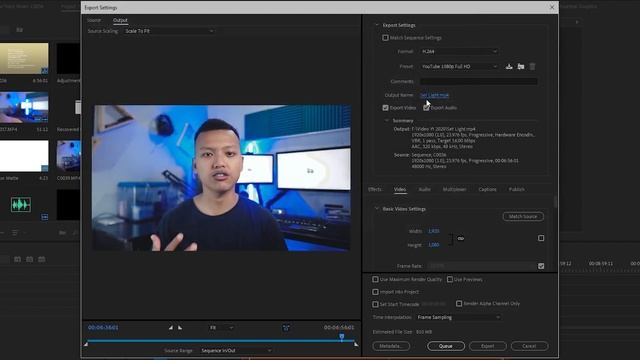This screenshot has width=640, height=360.
Task: Click the video preview of the man
Action: (x=221, y=178)
